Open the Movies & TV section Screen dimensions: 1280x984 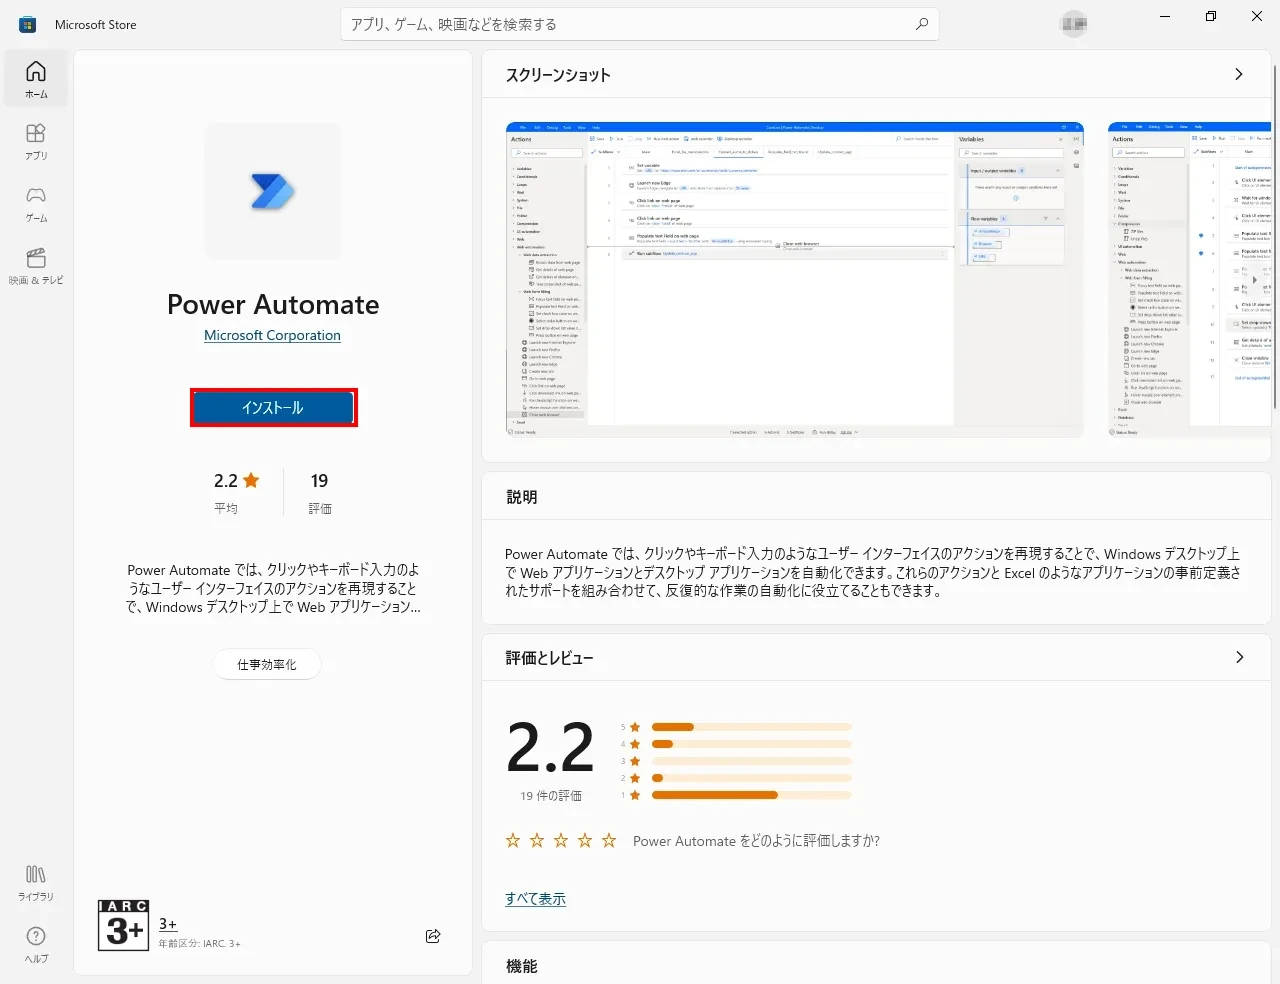tap(36, 265)
